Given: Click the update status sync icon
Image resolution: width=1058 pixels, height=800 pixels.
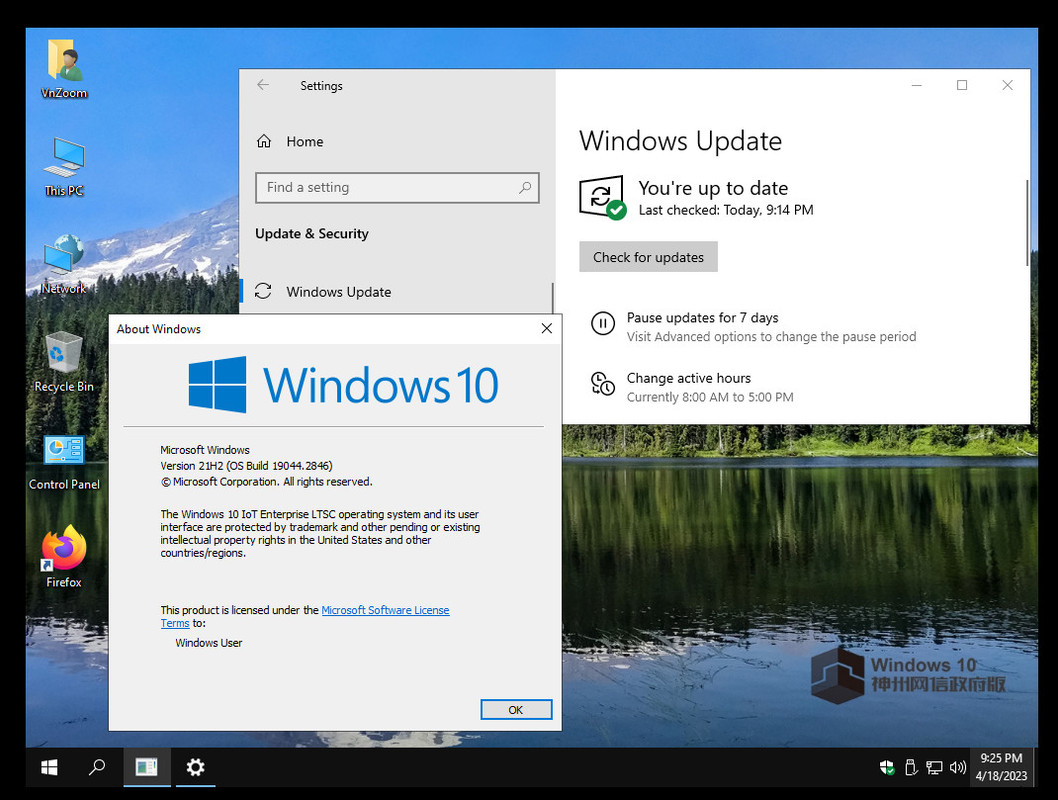Looking at the screenshot, I should coord(602,197).
